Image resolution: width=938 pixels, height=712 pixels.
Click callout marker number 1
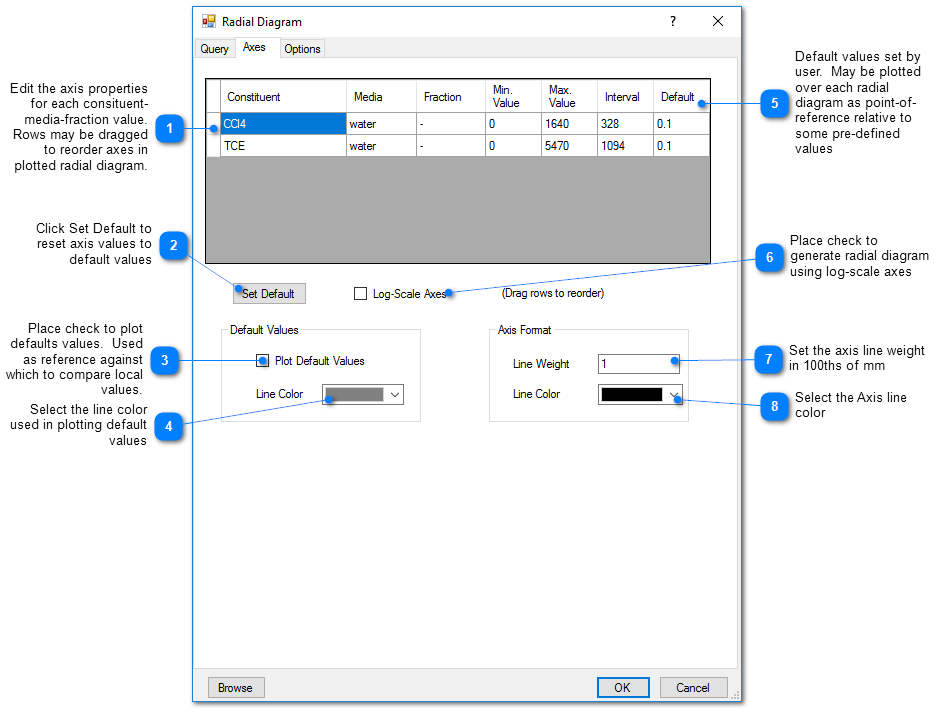pos(170,129)
